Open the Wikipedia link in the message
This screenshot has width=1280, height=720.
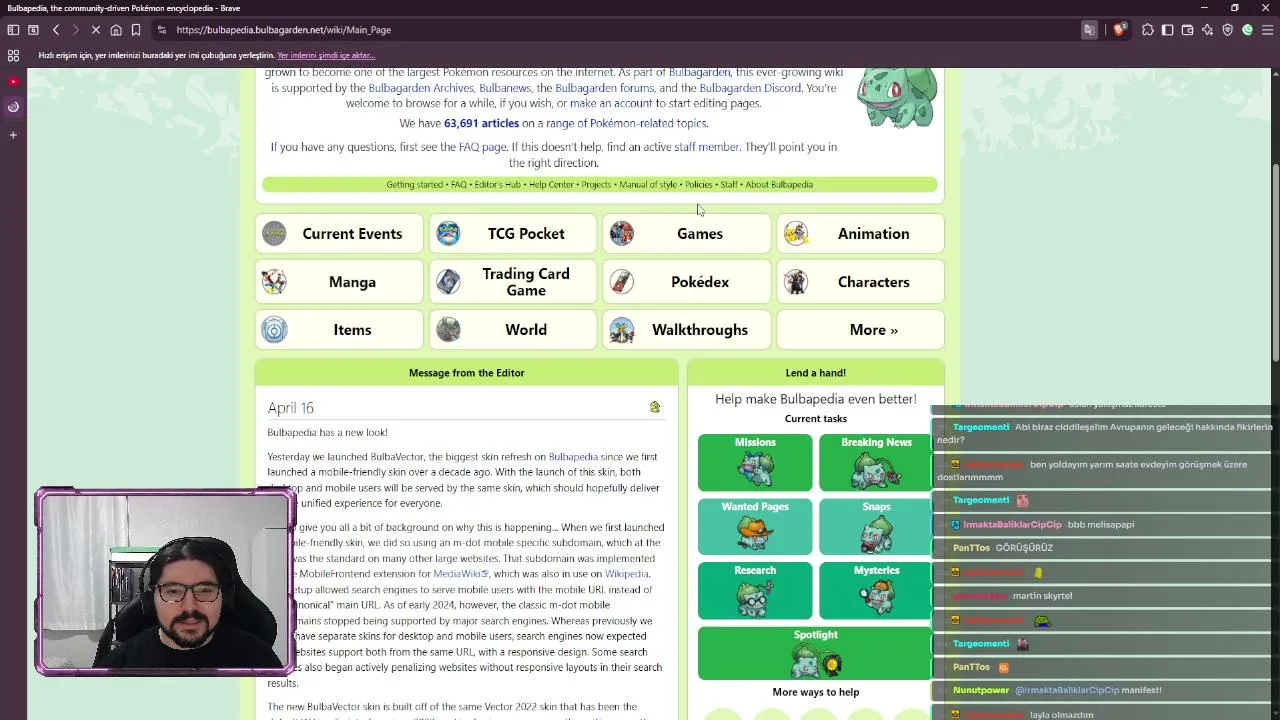(626, 574)
